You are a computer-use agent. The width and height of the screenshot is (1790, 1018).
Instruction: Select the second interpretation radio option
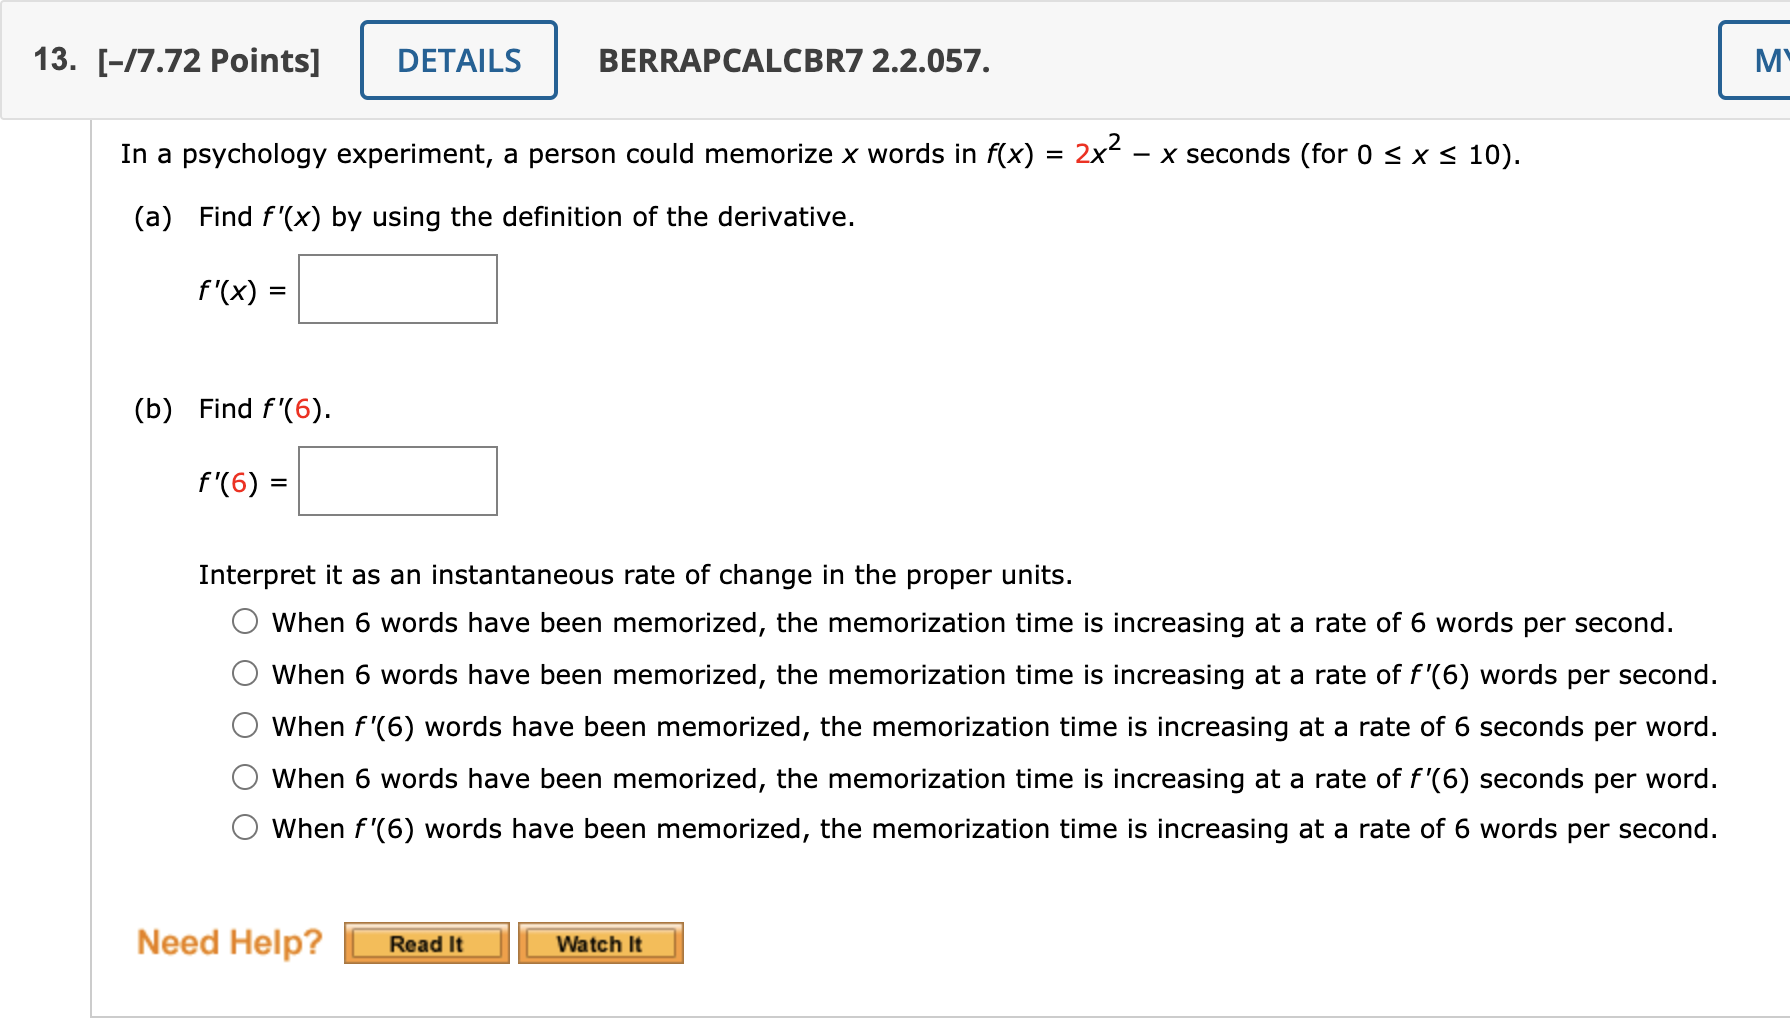tap(244, 673)
